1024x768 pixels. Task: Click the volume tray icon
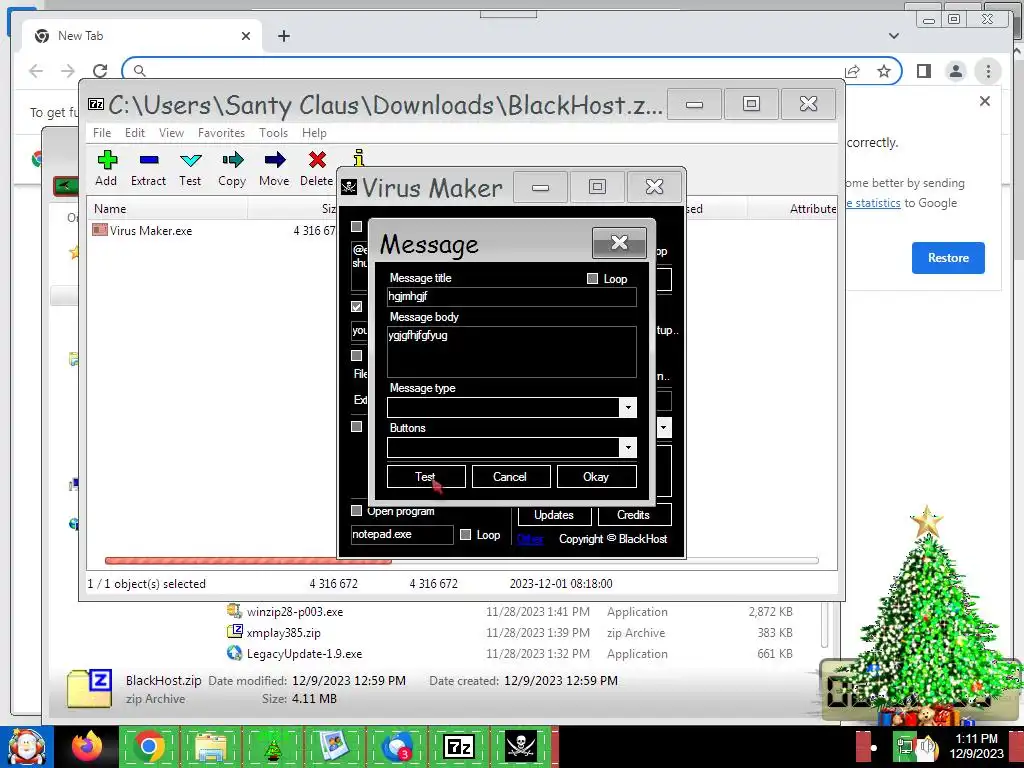point(927,746)
